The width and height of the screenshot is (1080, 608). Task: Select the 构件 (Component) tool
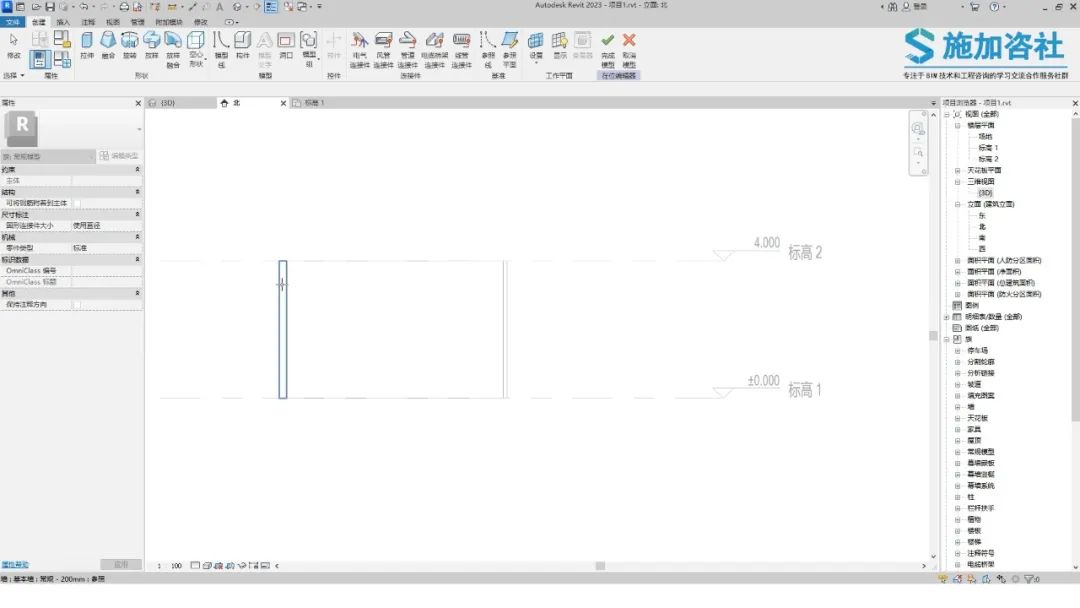click(x=242, y=45)
